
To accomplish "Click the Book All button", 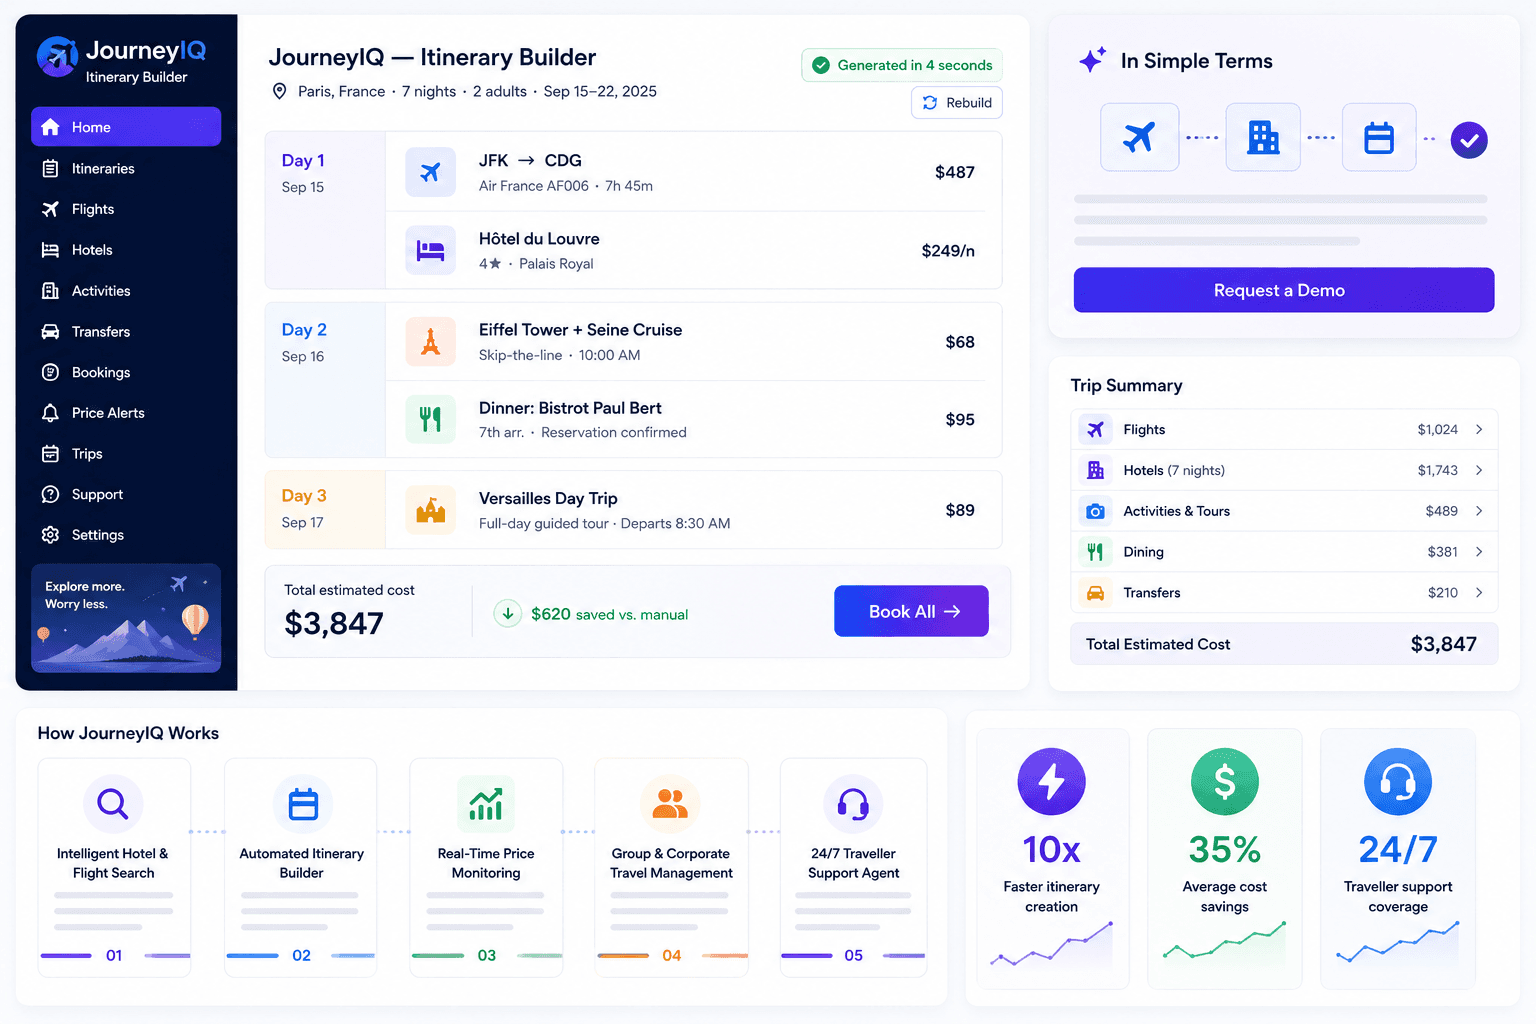I will click(911, 611).
